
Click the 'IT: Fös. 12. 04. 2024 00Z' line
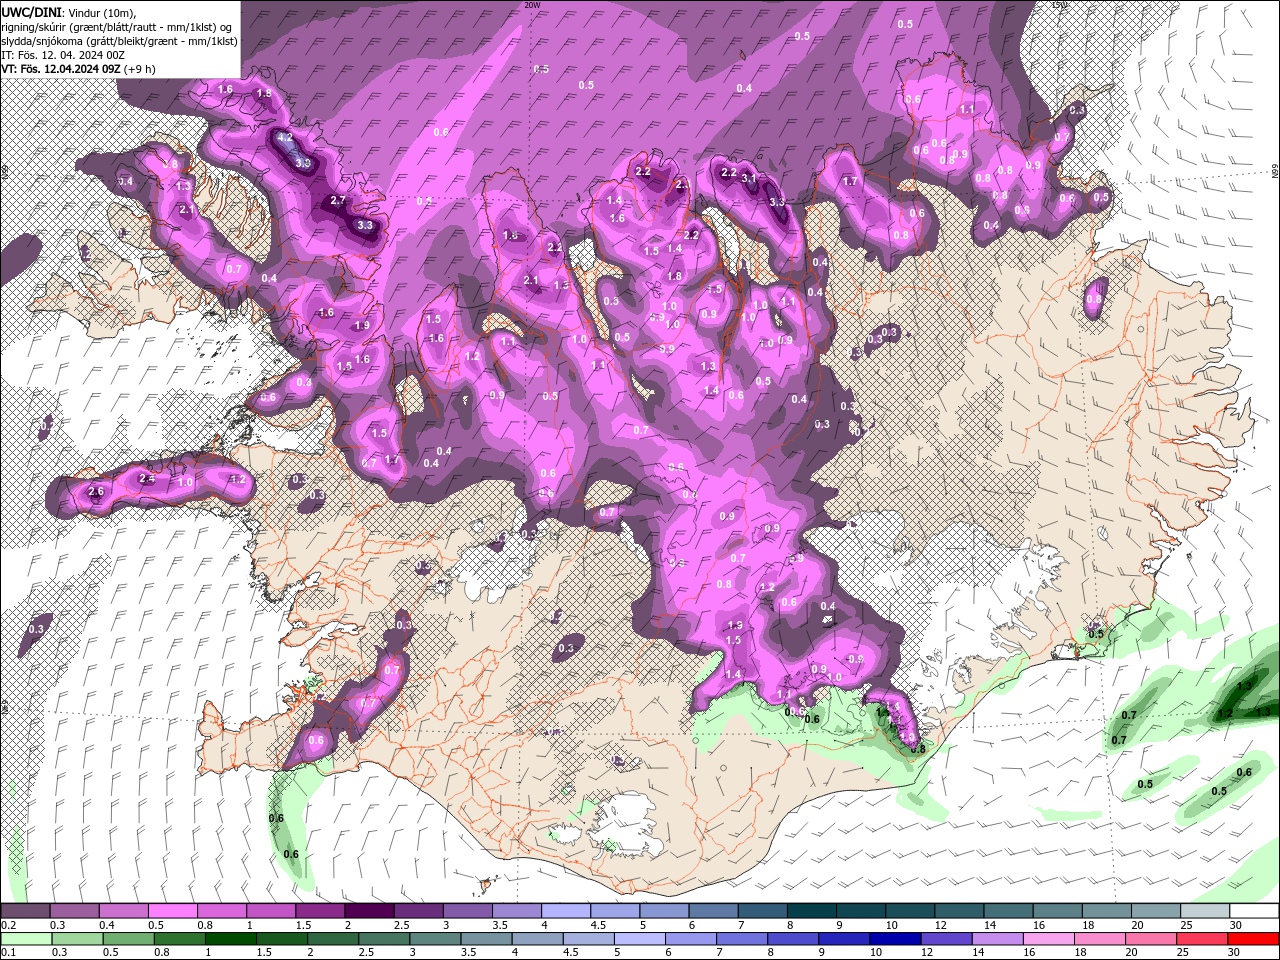tap(63, 55)
